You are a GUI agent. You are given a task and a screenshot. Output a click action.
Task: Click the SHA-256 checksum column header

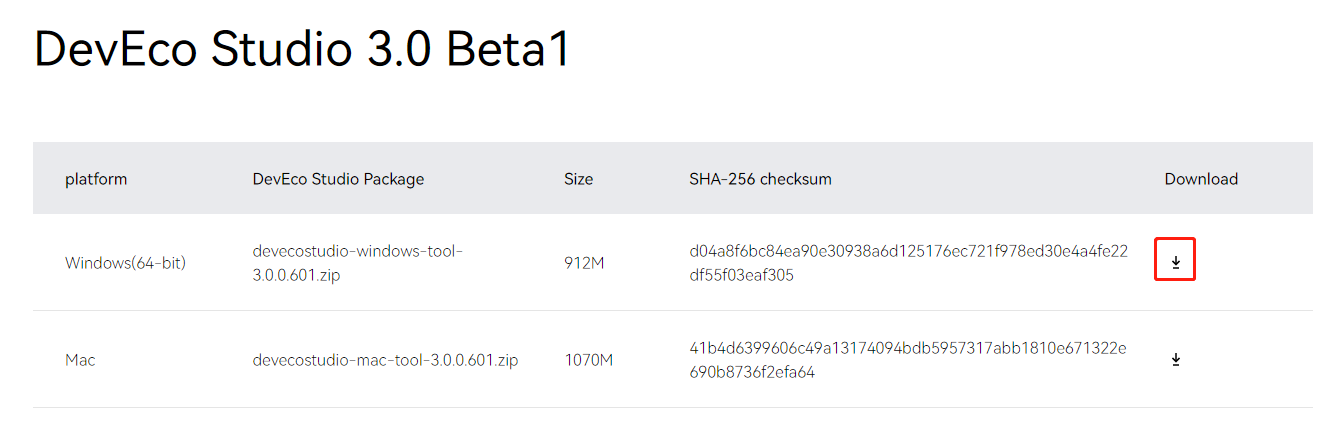(760, 179)
